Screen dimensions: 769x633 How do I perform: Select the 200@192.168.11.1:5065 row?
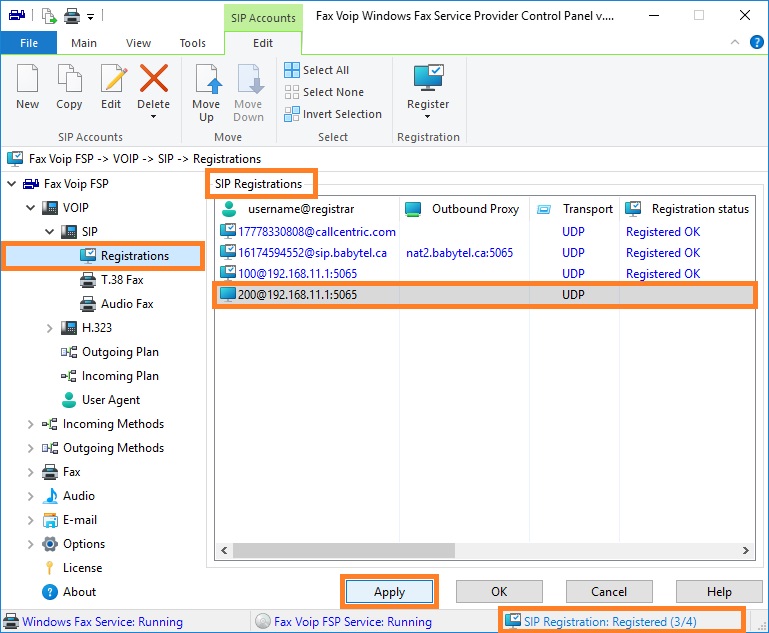point(484,295)
